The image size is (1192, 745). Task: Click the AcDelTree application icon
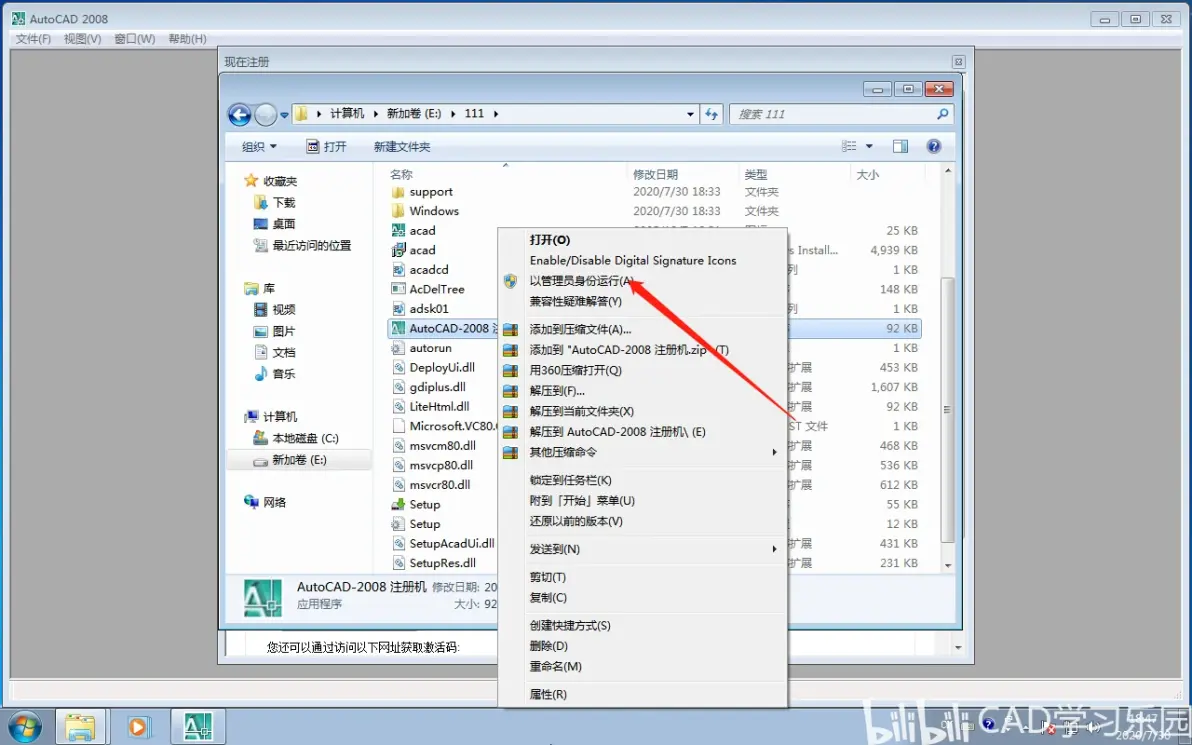point(398,289)
